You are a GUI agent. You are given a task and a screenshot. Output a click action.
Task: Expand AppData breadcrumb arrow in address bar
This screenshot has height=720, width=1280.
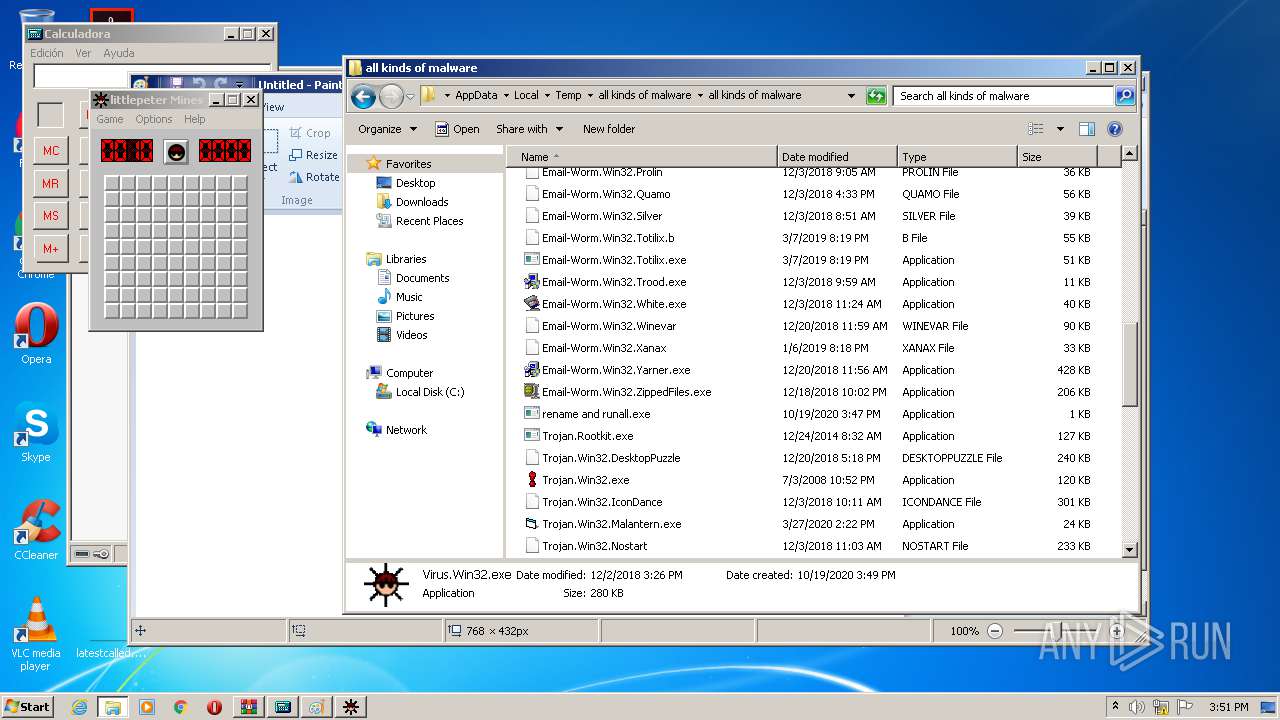click(x=506, y=96)
